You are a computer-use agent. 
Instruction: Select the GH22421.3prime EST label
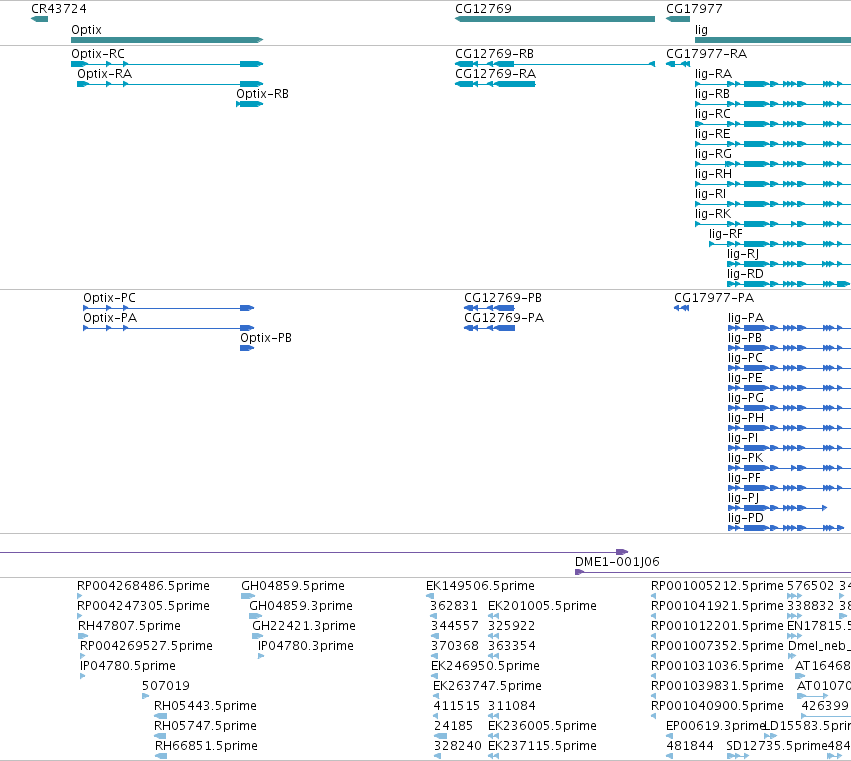click(304, 626)
